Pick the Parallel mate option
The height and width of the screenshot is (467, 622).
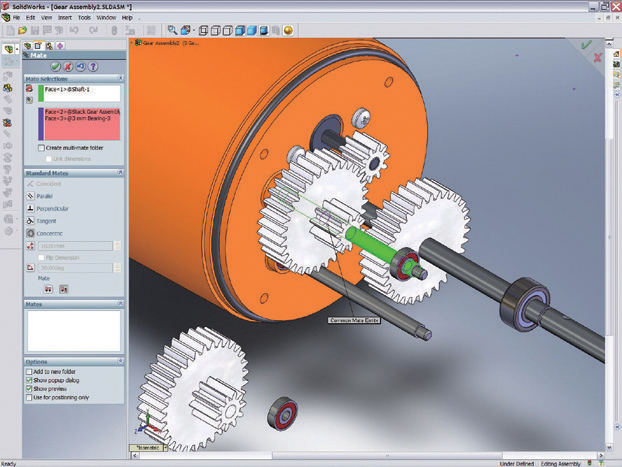31,196
